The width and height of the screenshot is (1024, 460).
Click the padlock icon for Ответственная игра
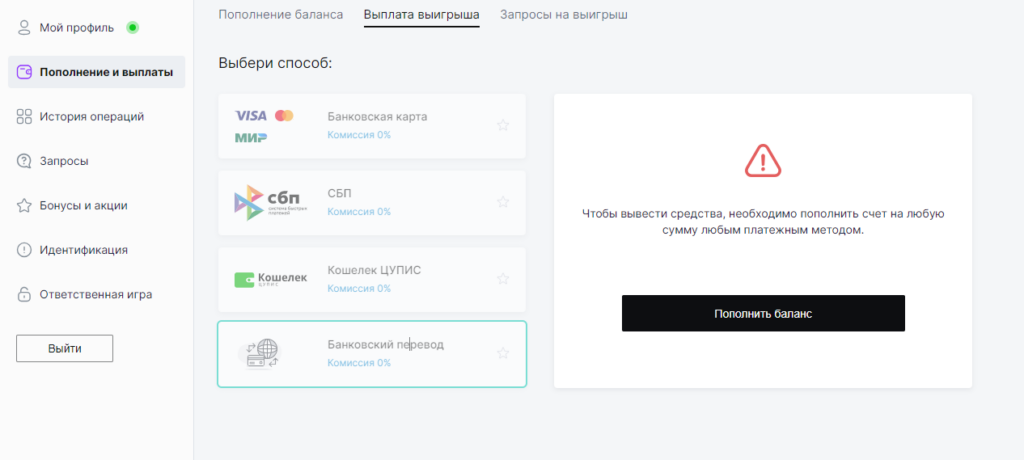(24, 294)
